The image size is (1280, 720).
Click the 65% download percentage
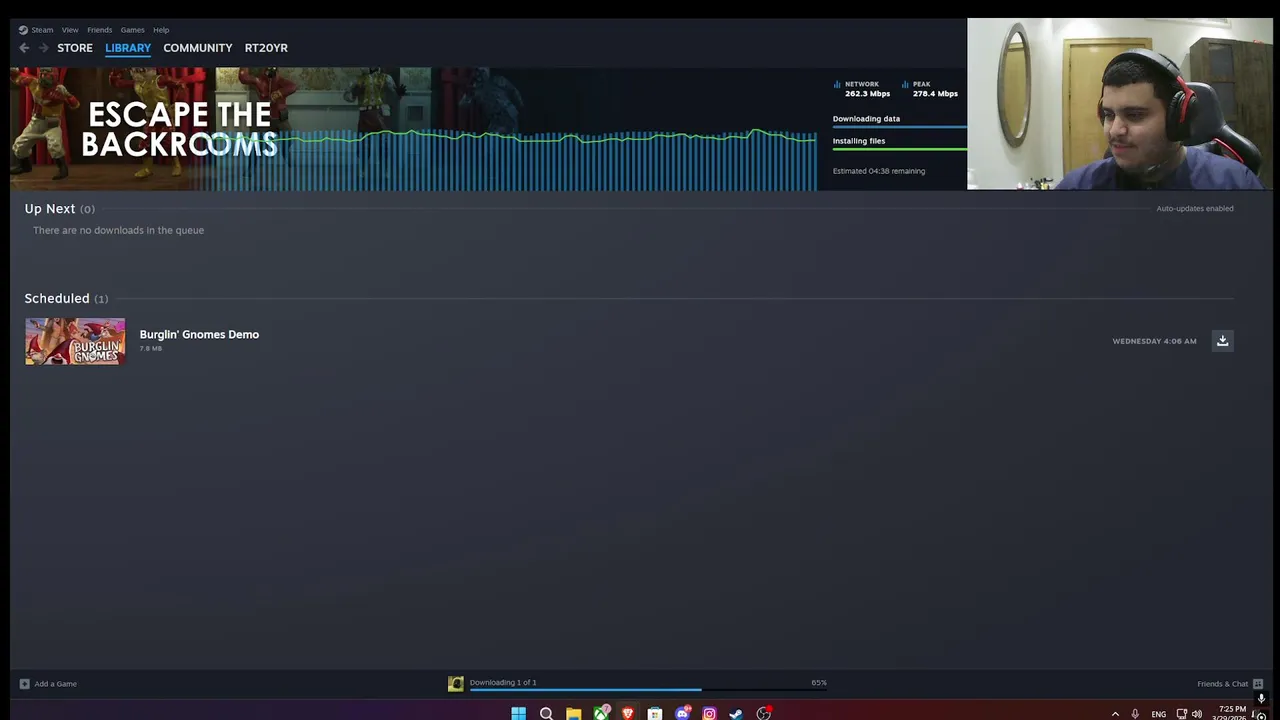tap(819, 683)
